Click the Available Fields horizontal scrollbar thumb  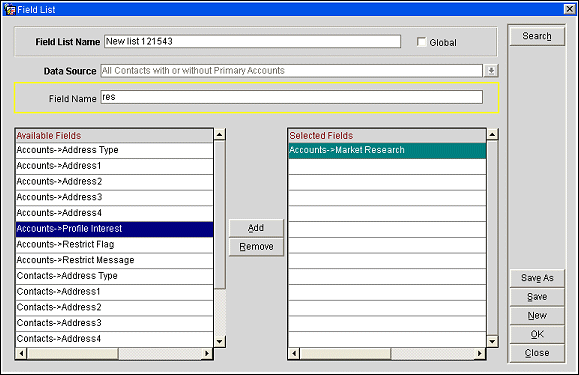[x=73, y=354]
